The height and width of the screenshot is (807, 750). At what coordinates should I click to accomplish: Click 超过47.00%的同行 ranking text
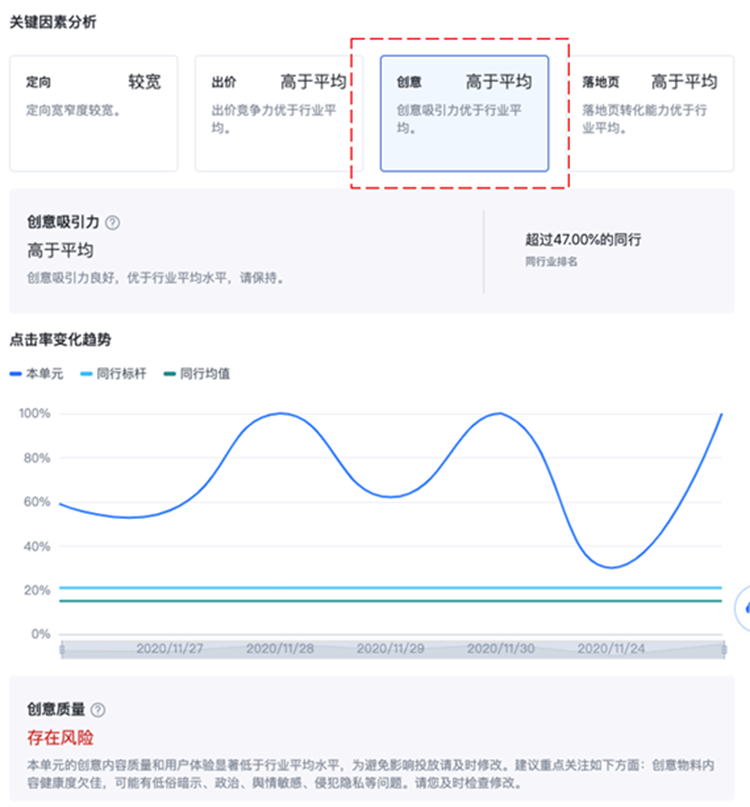[x=582, y=240]
